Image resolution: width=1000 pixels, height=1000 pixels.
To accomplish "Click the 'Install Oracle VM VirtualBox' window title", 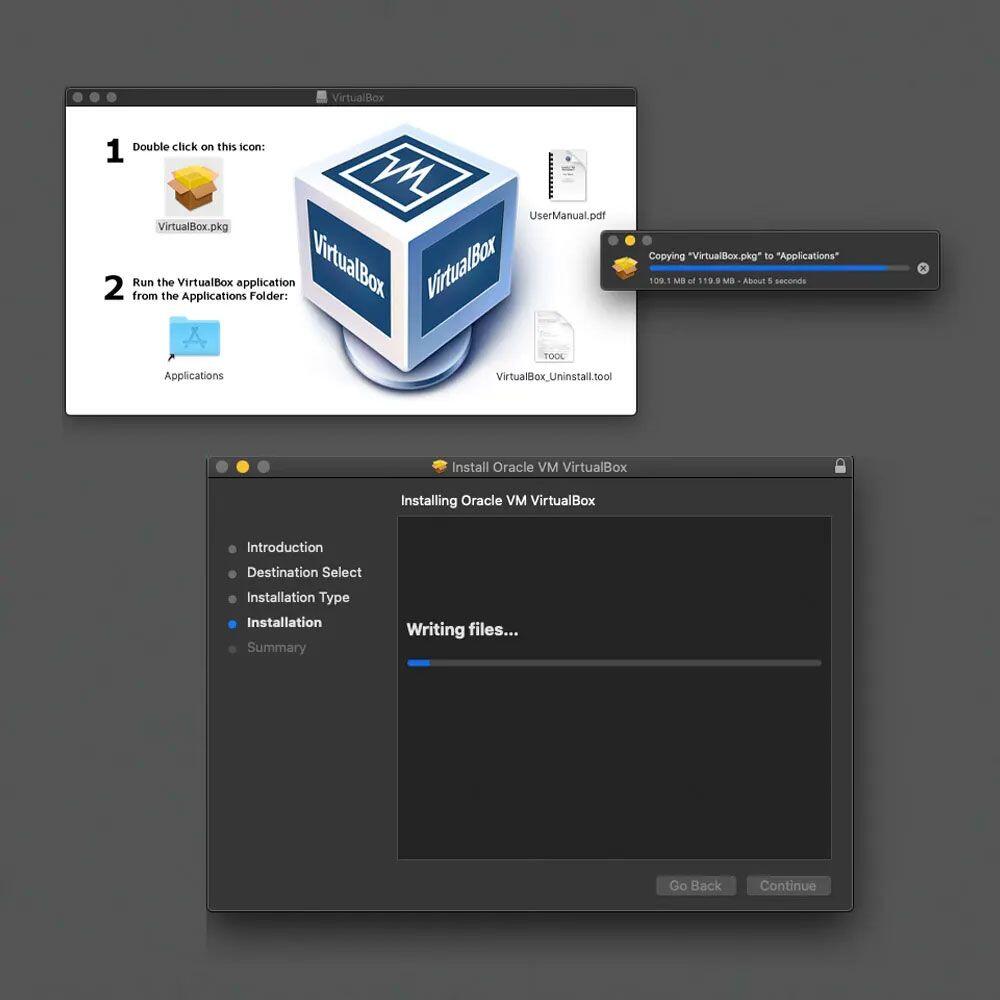I will [x=540, y=467].
